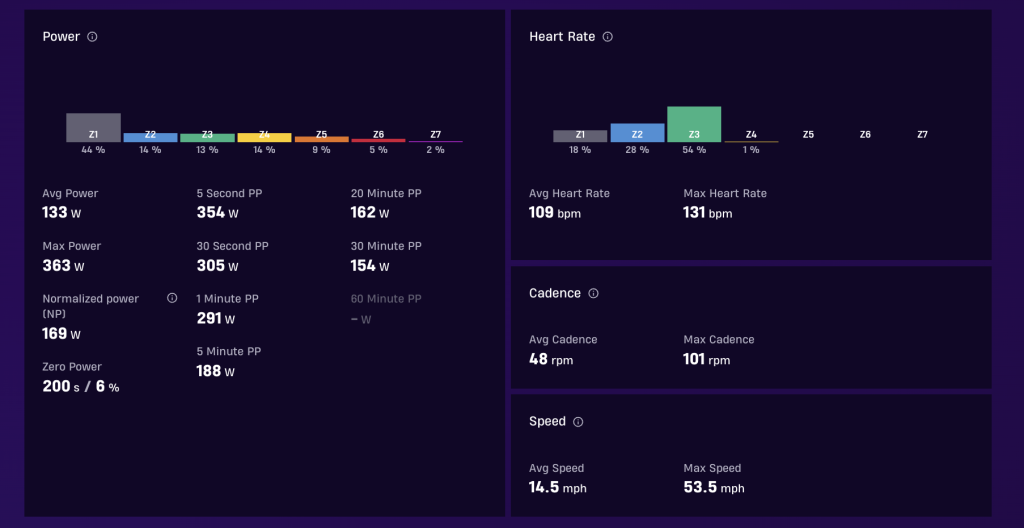The width and height of the screenshot is (1024, 528).
Task: Select the Power Z1 gray bar
Action: pyautogui.click(x=93, y=127)
